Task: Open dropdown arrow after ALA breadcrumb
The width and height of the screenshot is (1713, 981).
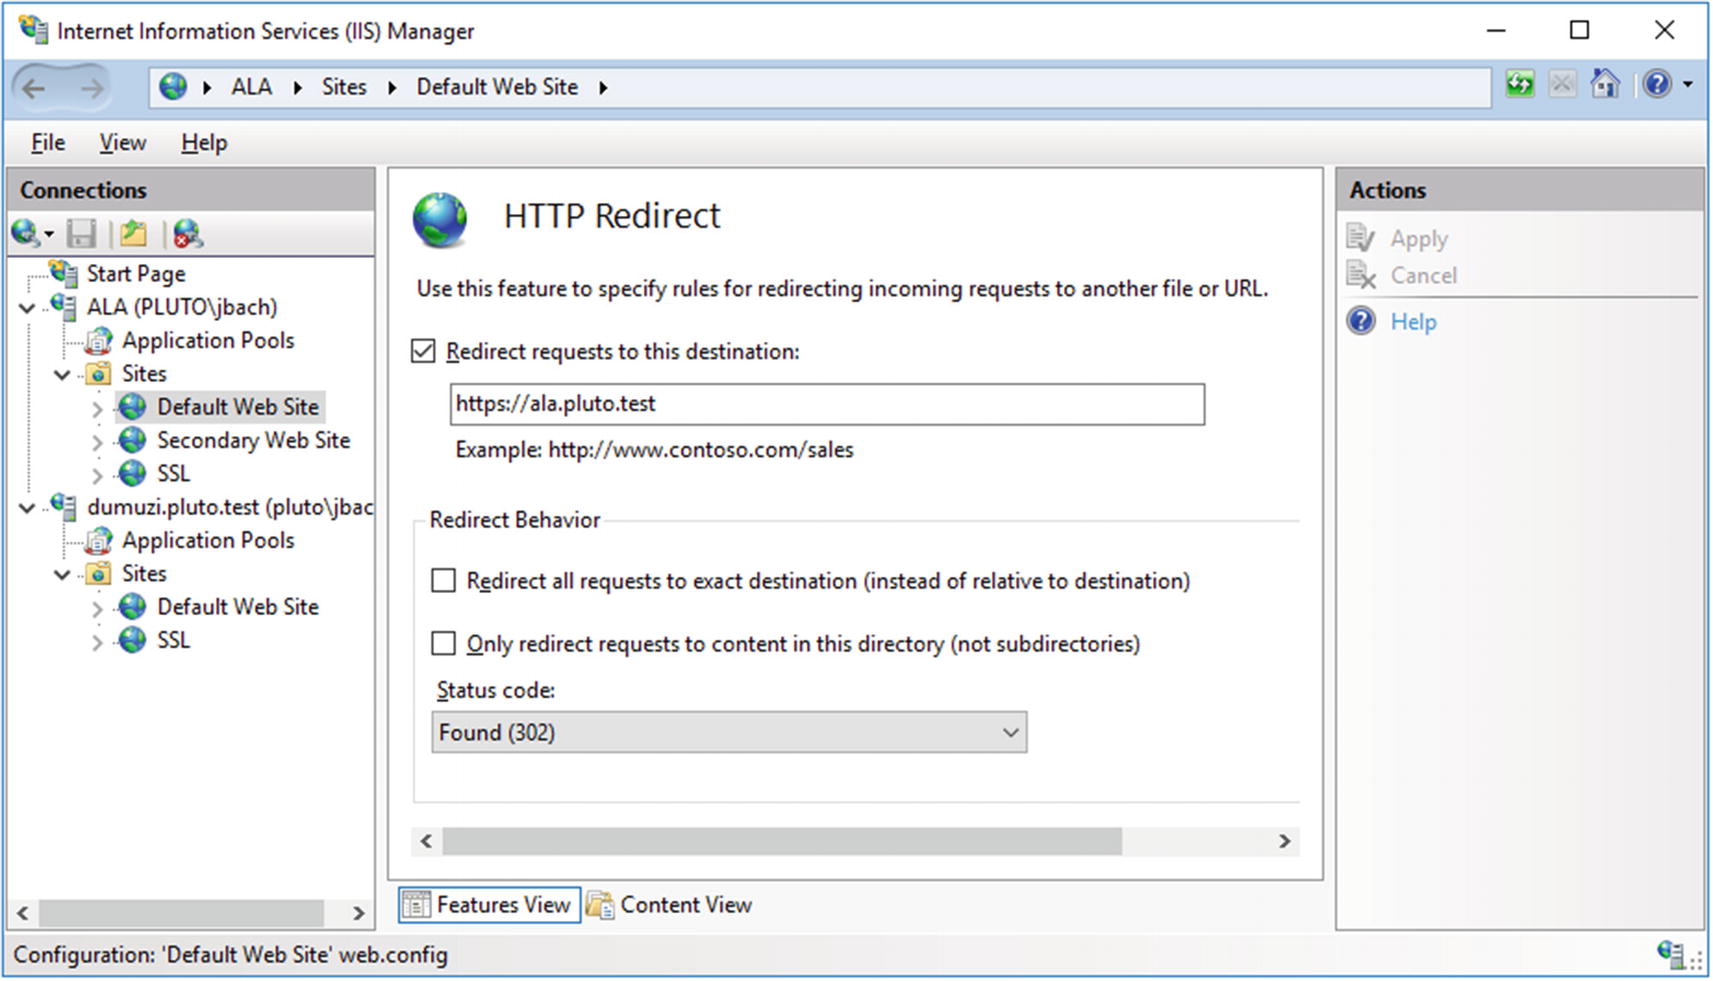Action: 297,87
